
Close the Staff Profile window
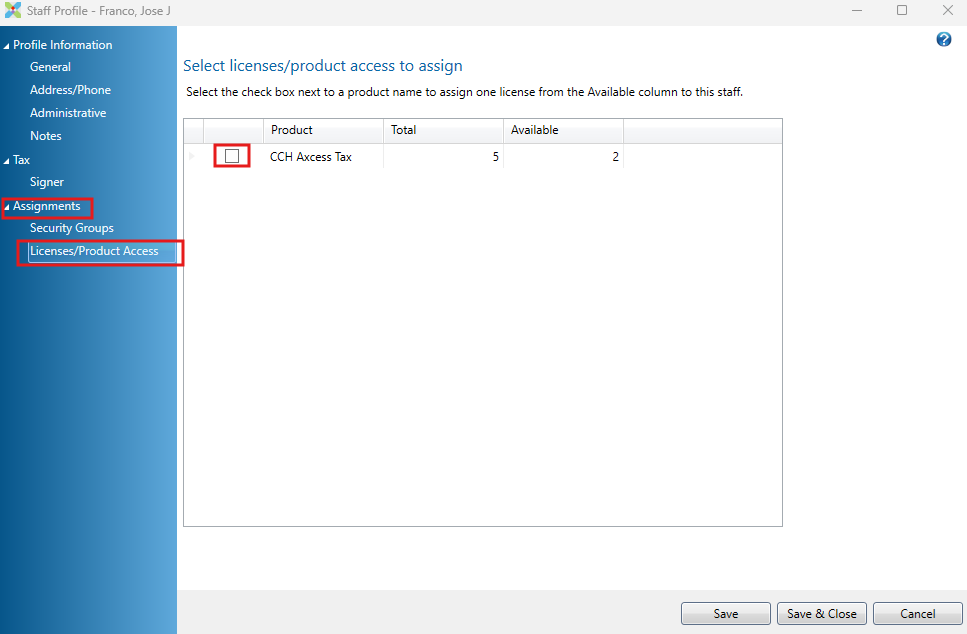tap(948, 10)
